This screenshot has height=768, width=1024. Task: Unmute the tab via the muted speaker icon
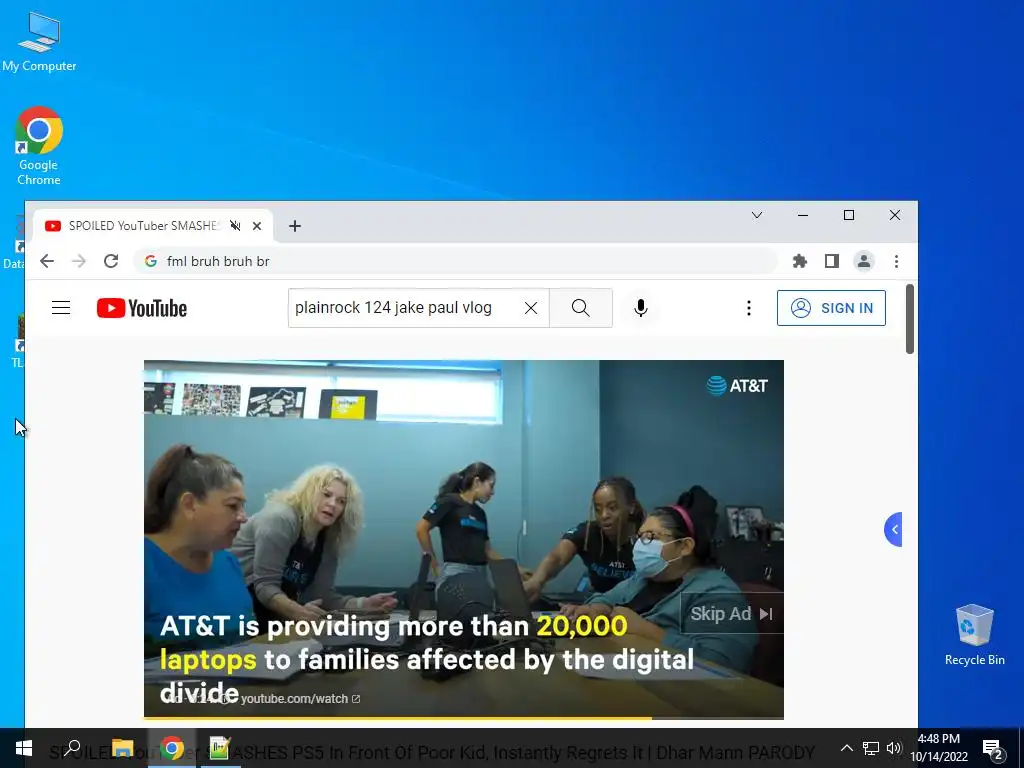coord(235,226)
